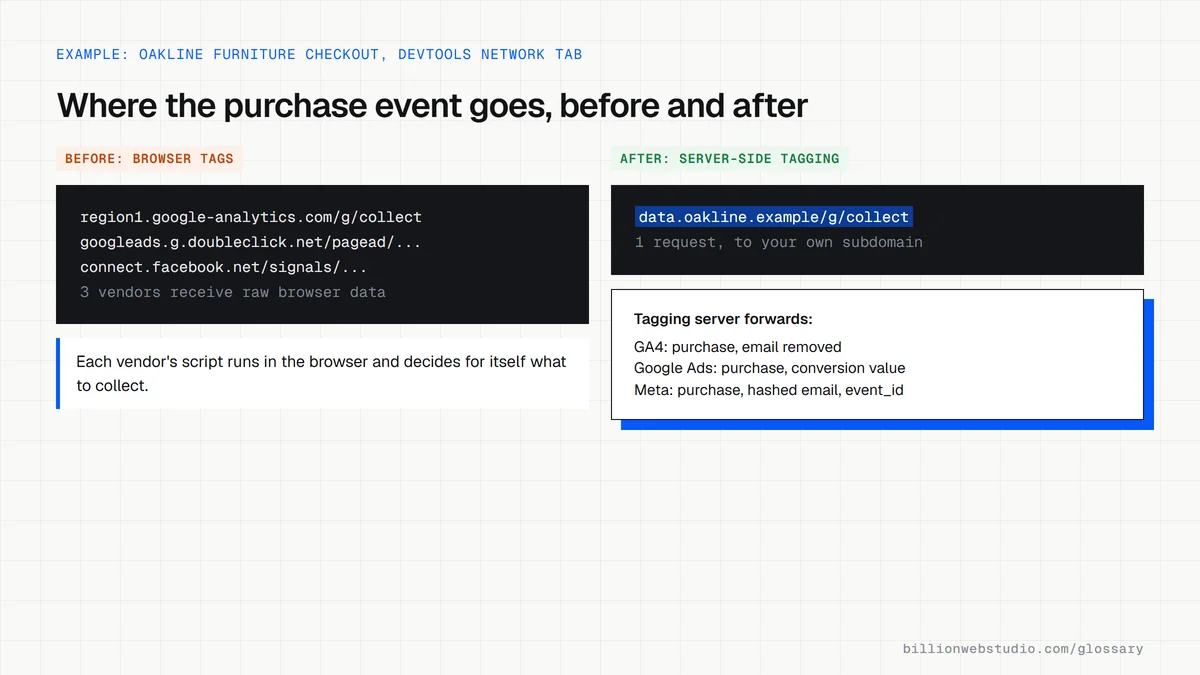The width and height of the screenshot is (1200, 675).
Task: Click the note 'Each vendor's script runs in the browser'
Action: point(322,373)
